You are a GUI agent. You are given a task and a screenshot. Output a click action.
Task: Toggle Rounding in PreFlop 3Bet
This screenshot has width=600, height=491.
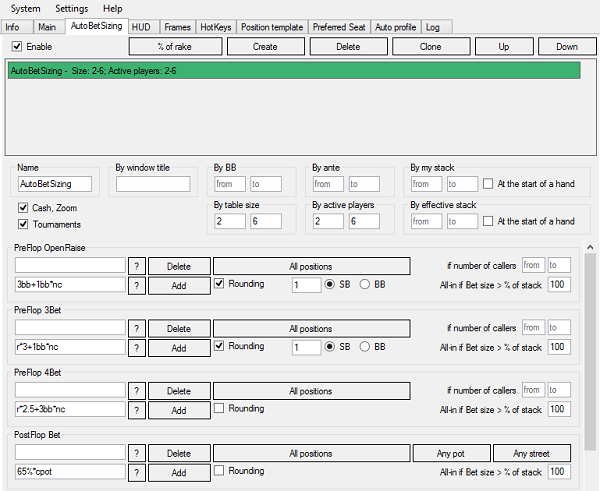(219, 346)
